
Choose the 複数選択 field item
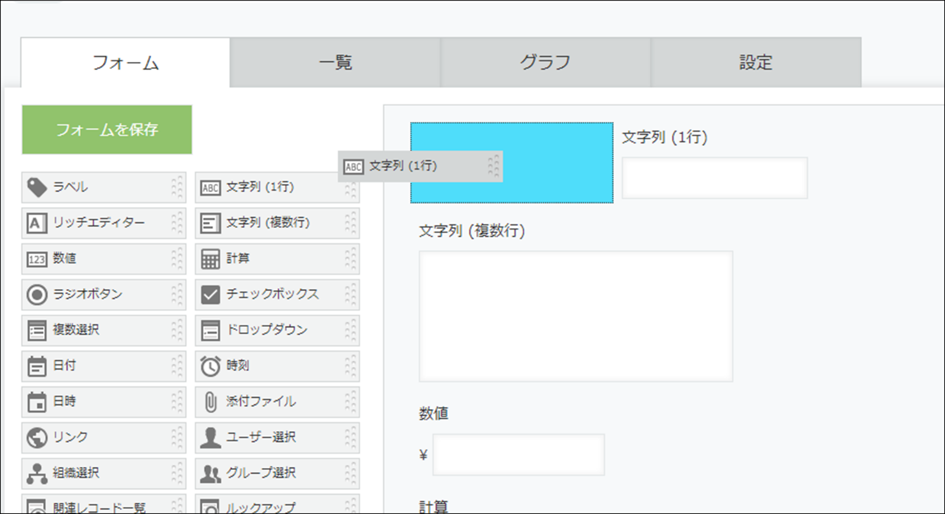click(x=95, y=330)
